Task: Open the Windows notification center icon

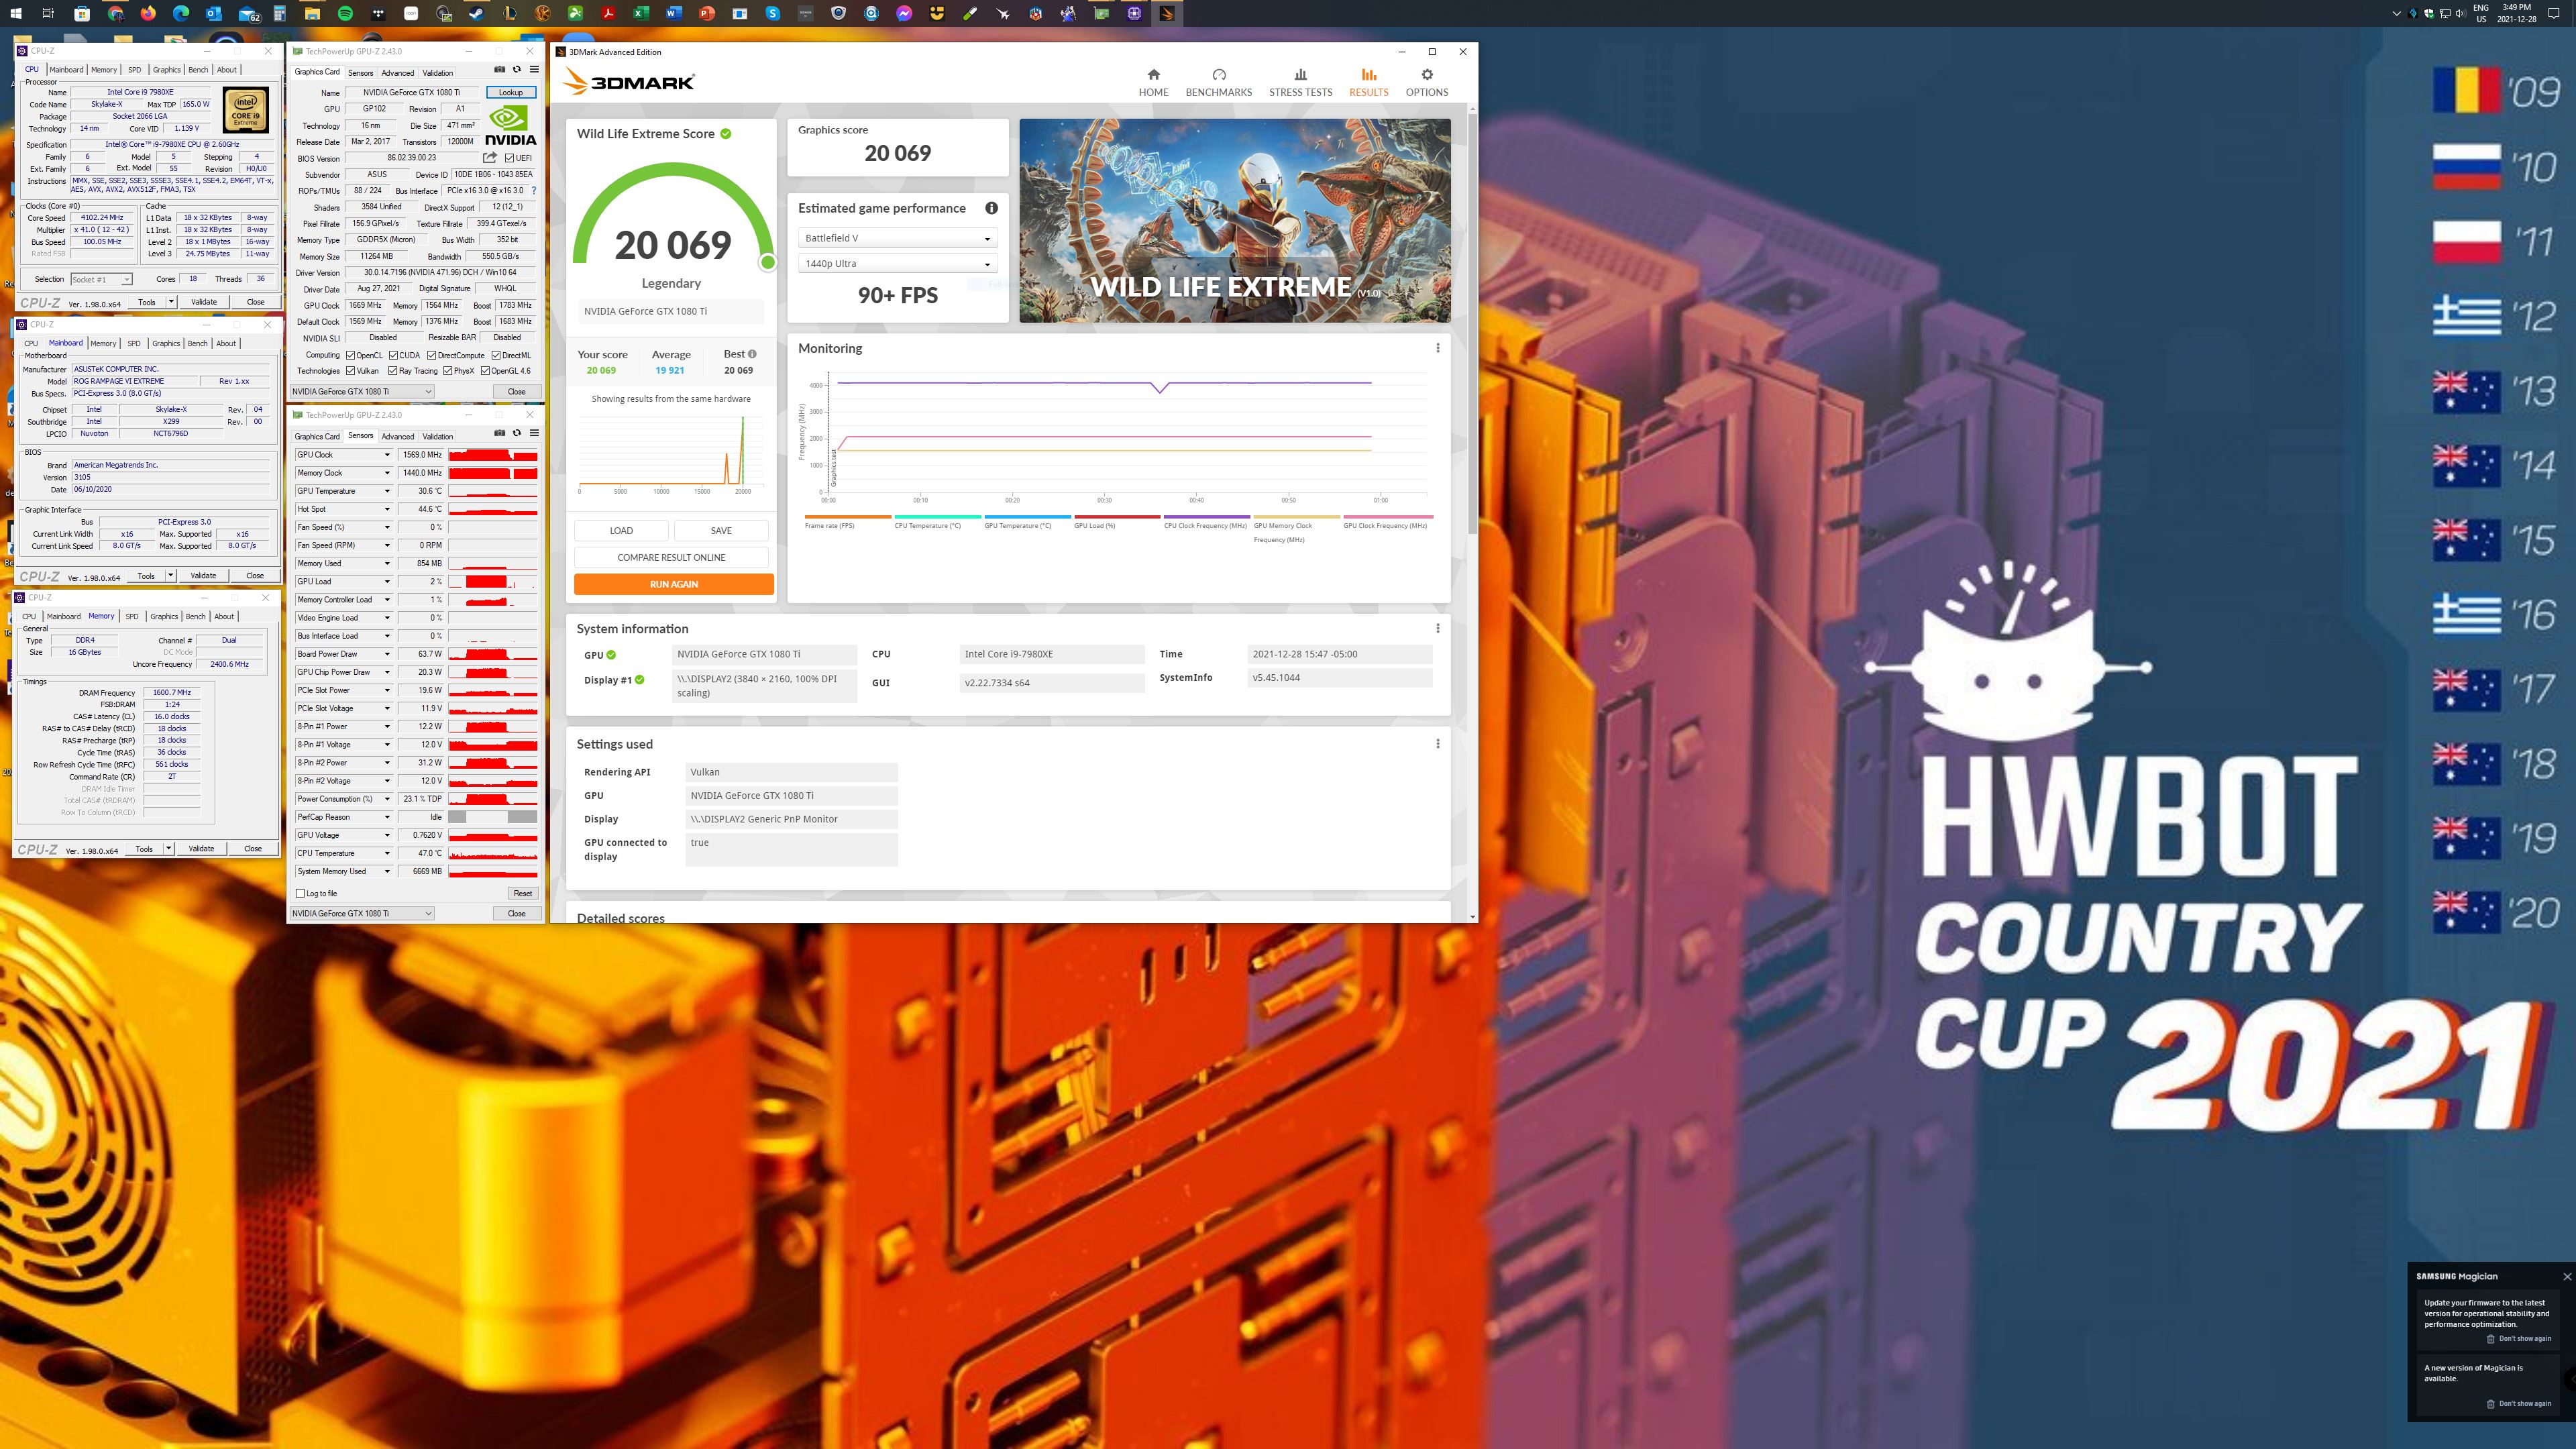Action: pyautogui.click(x=2553, y=13)
